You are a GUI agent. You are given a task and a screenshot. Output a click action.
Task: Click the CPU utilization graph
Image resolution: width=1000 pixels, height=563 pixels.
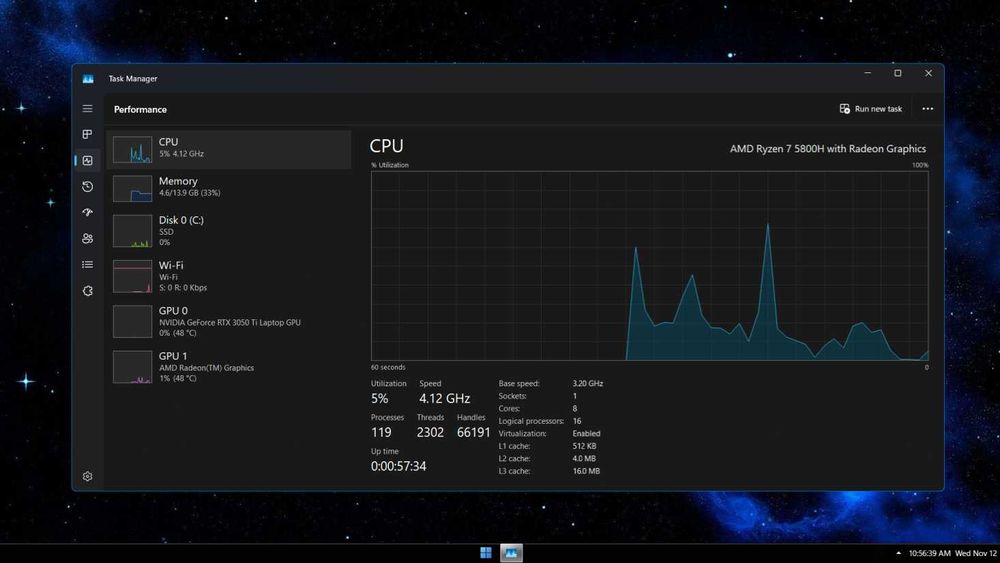click(650, 266)
